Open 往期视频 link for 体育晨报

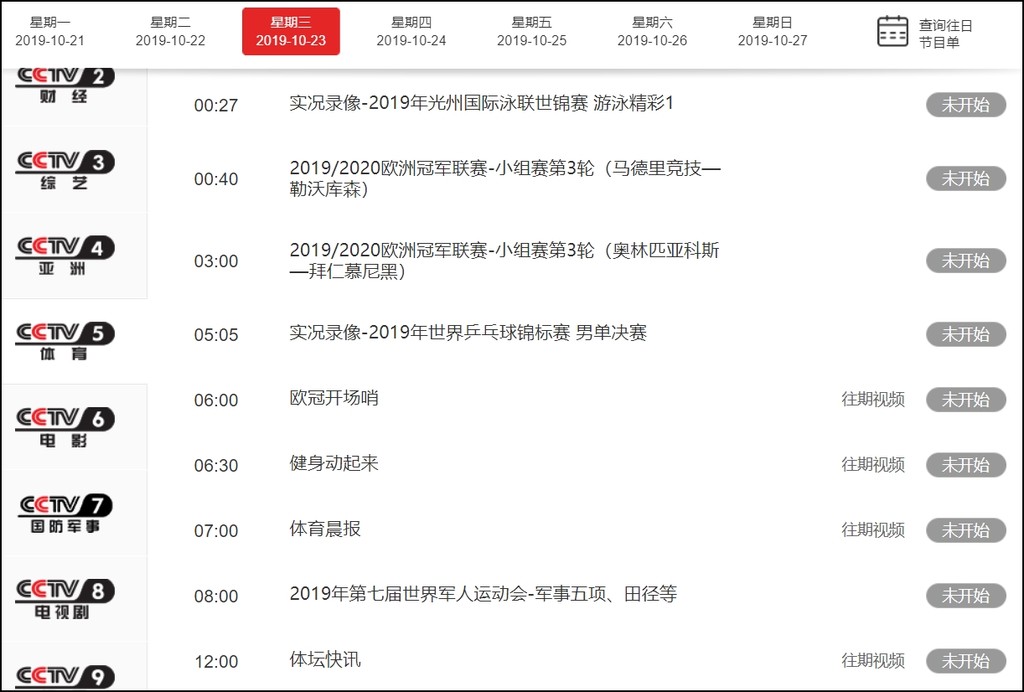pyautogui.click(x=872, y=530)
